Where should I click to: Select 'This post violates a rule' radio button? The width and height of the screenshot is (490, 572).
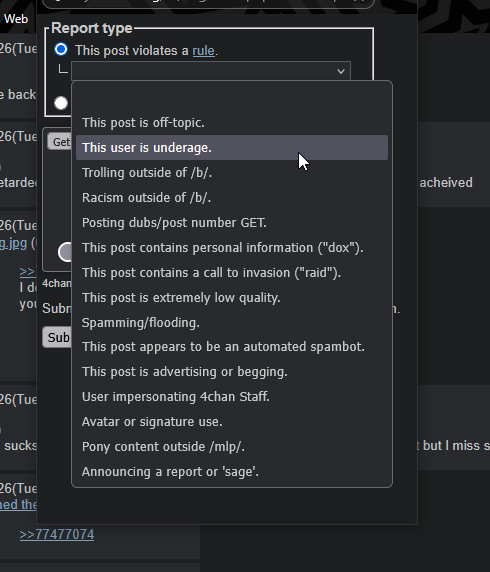[x=61, y=49]
